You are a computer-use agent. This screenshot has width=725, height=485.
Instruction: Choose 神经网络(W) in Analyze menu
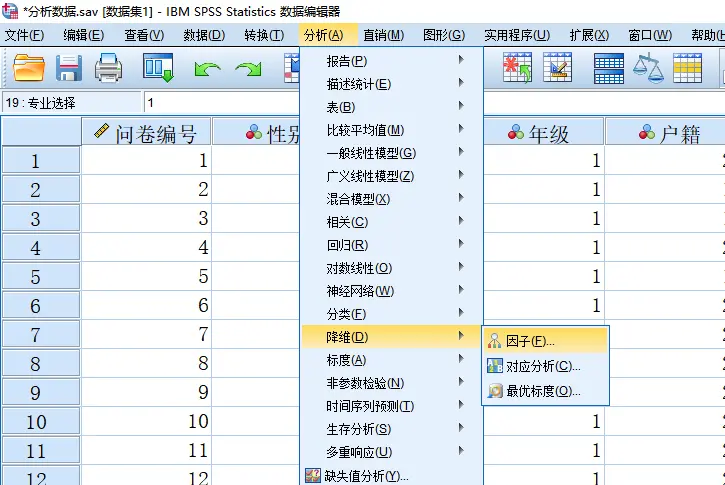pos(391,291)
